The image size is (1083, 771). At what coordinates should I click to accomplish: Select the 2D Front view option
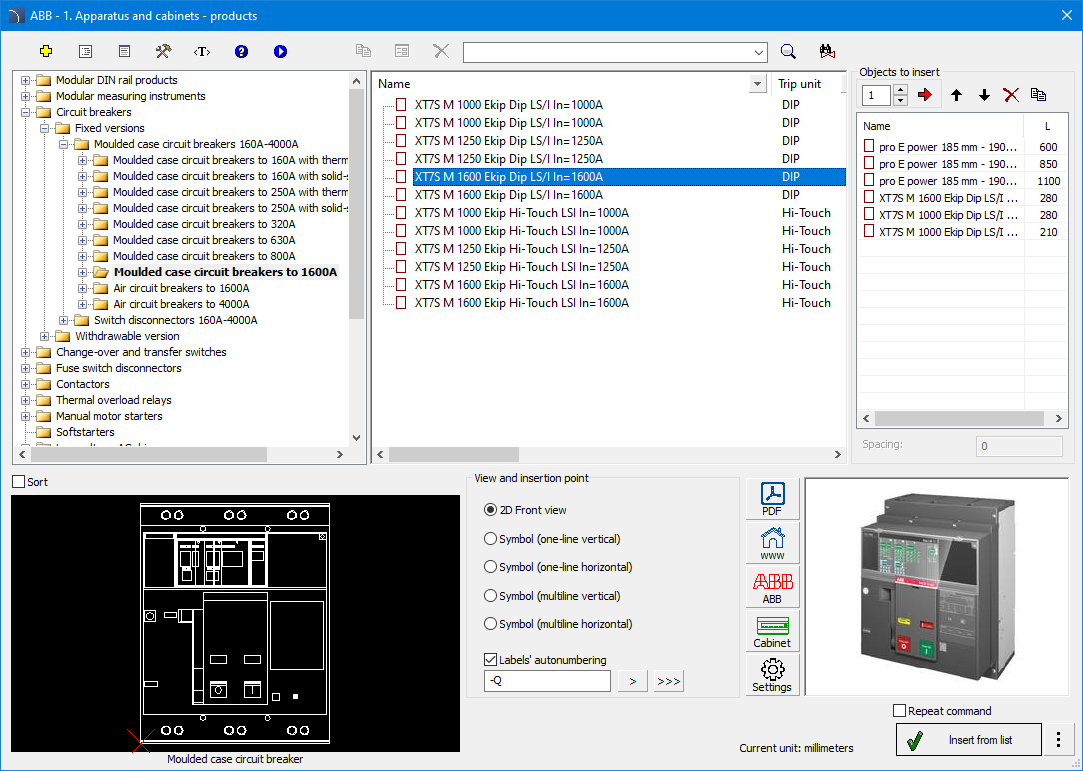[x=526, y=510]
